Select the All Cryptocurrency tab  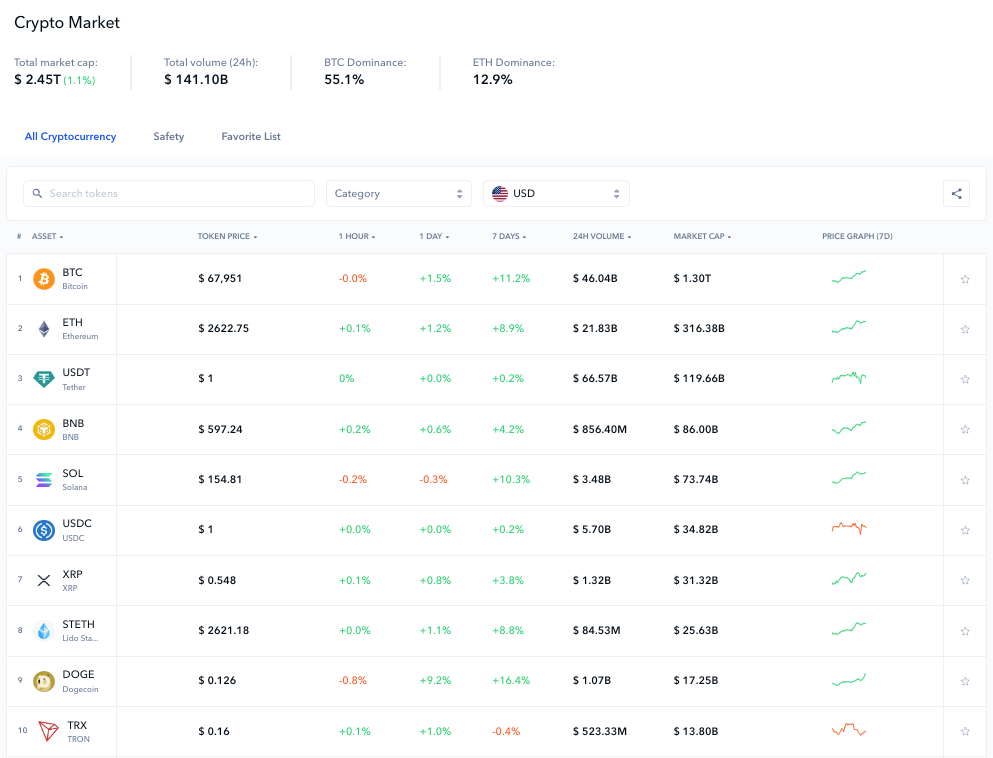pyautogui.click(x=70, y=136)
